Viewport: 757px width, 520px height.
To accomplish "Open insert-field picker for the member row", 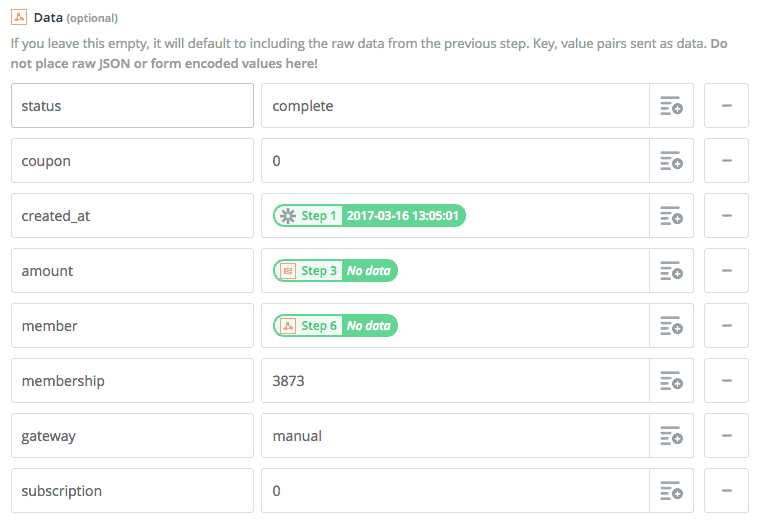I will coord(671,326).
